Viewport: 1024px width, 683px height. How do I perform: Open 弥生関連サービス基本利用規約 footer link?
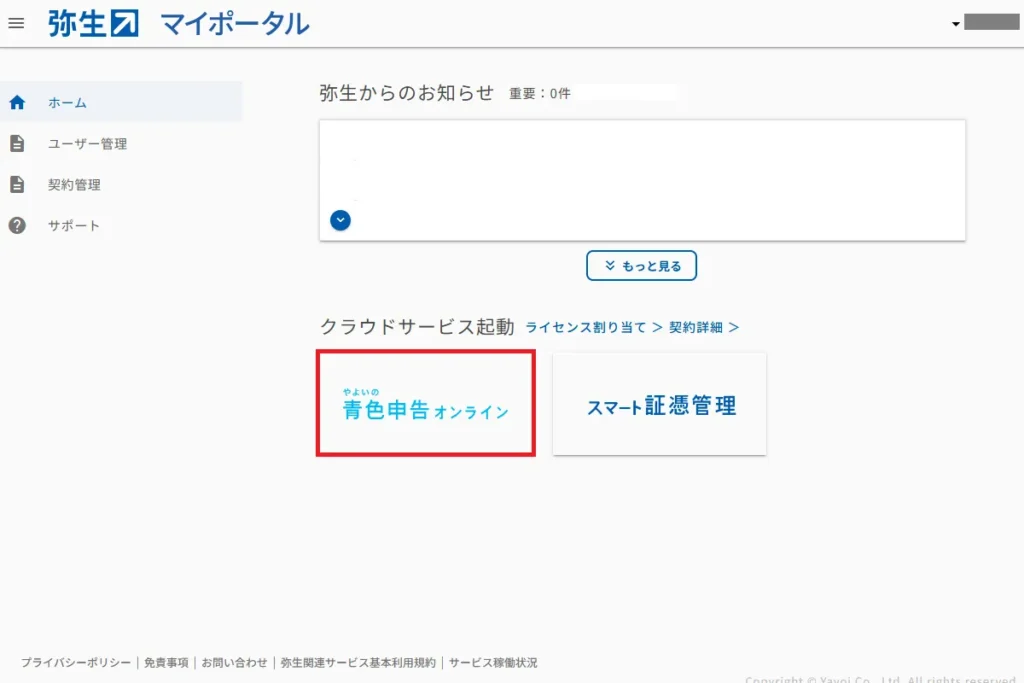(358, 663)
